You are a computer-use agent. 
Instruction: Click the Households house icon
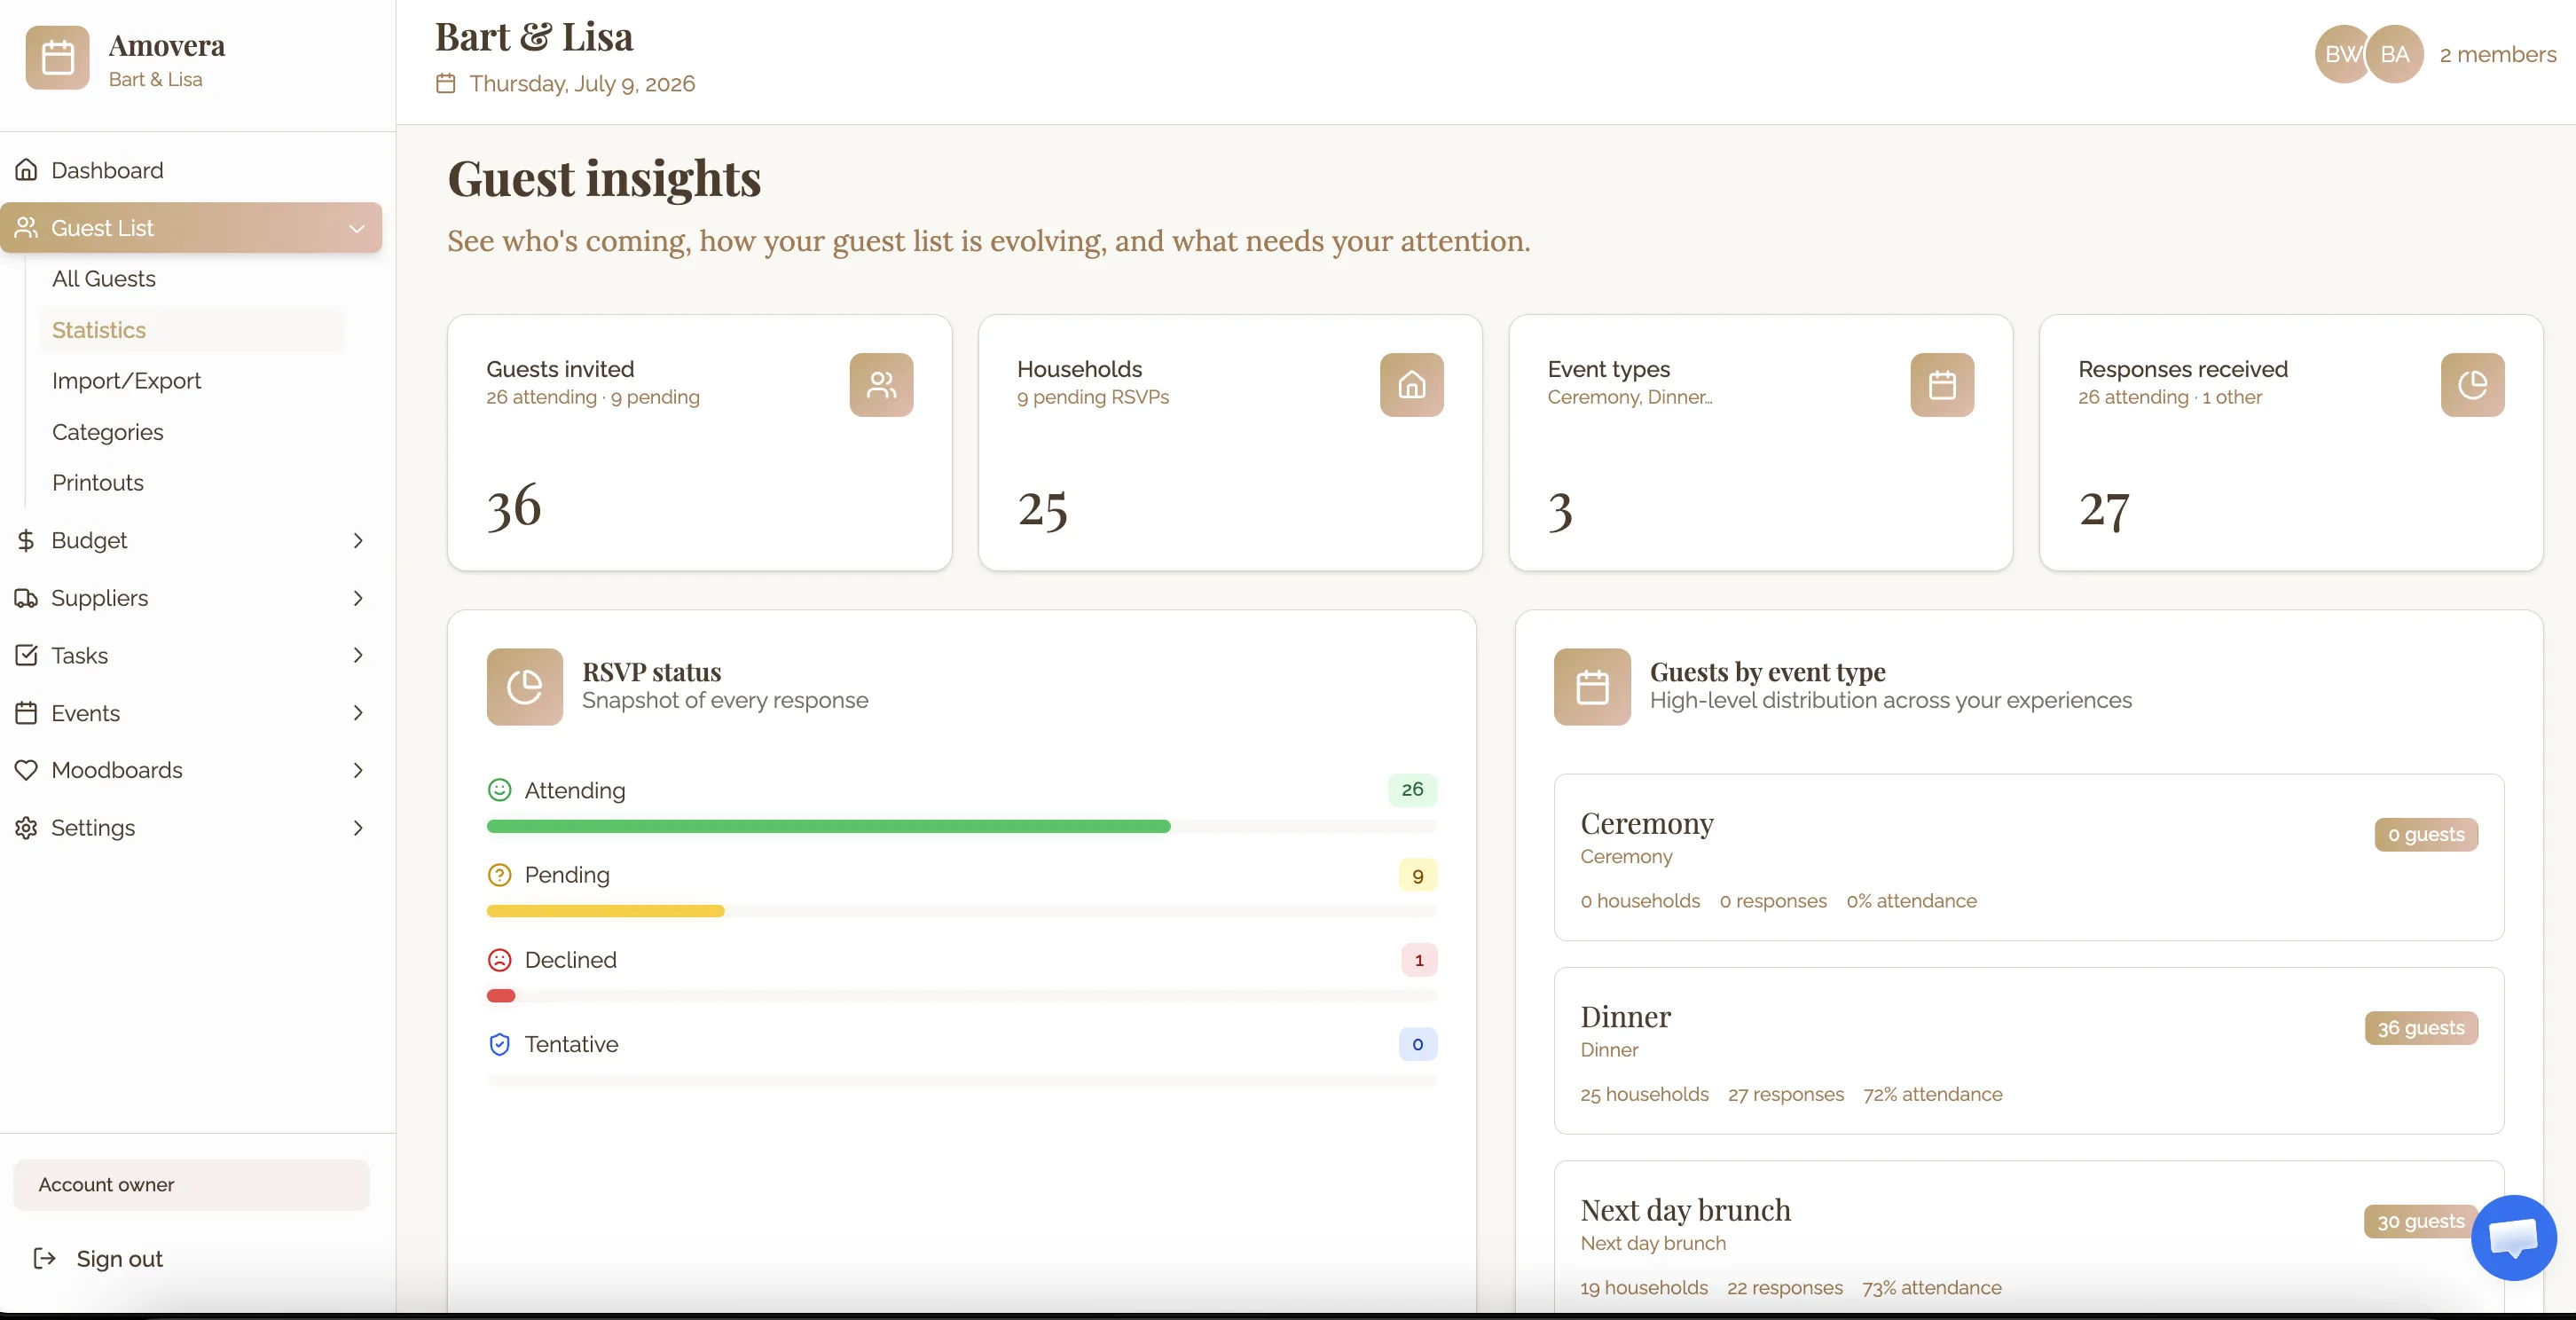click(1411, 385)
